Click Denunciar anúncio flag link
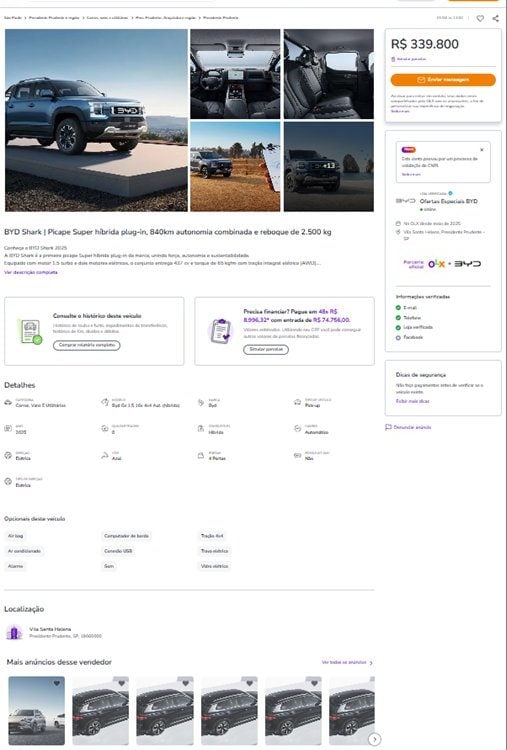Screen dimensions: 507x750 [x=408, y=427]
